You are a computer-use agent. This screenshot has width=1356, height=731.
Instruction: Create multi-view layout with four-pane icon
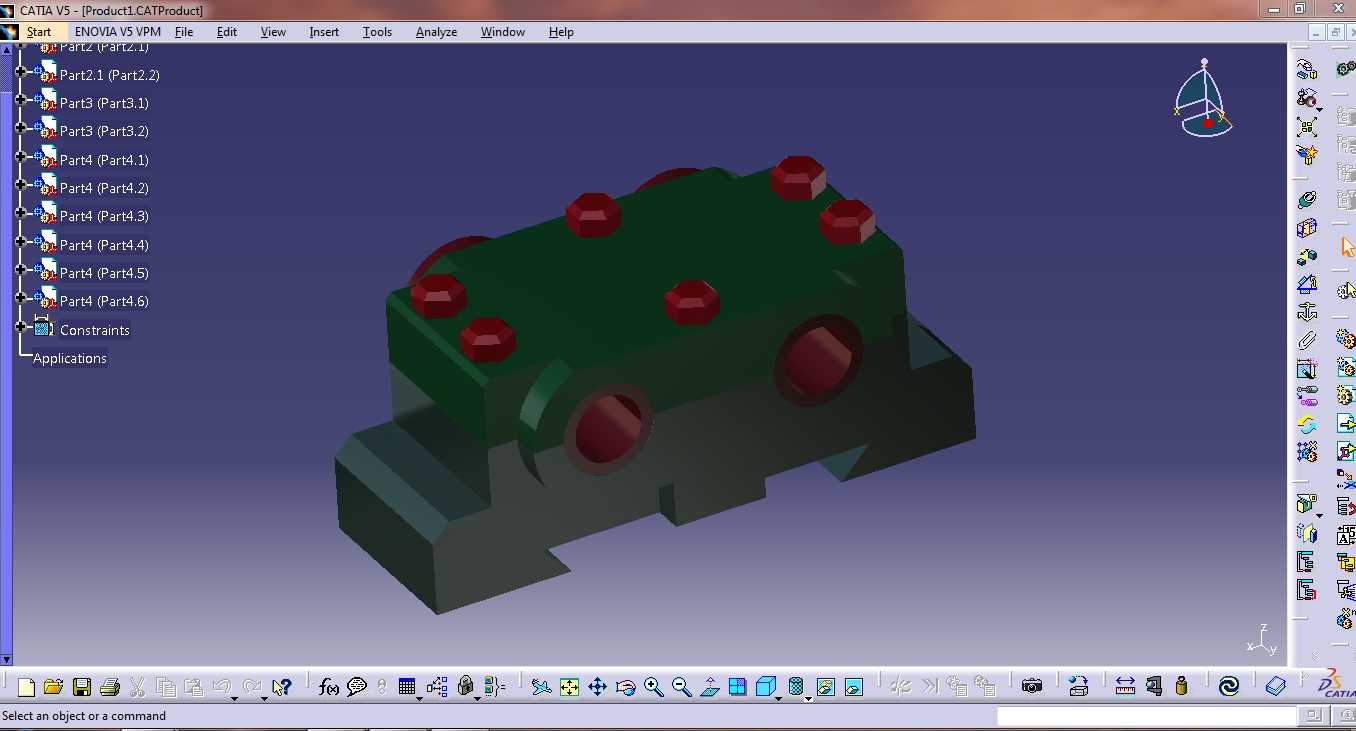[737, 687]
